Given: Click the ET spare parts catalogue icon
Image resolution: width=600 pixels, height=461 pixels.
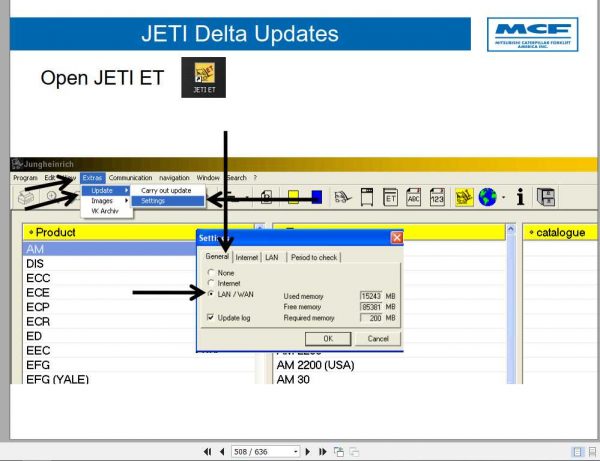Looking at the screenshot, I should [x=390, y=197].
